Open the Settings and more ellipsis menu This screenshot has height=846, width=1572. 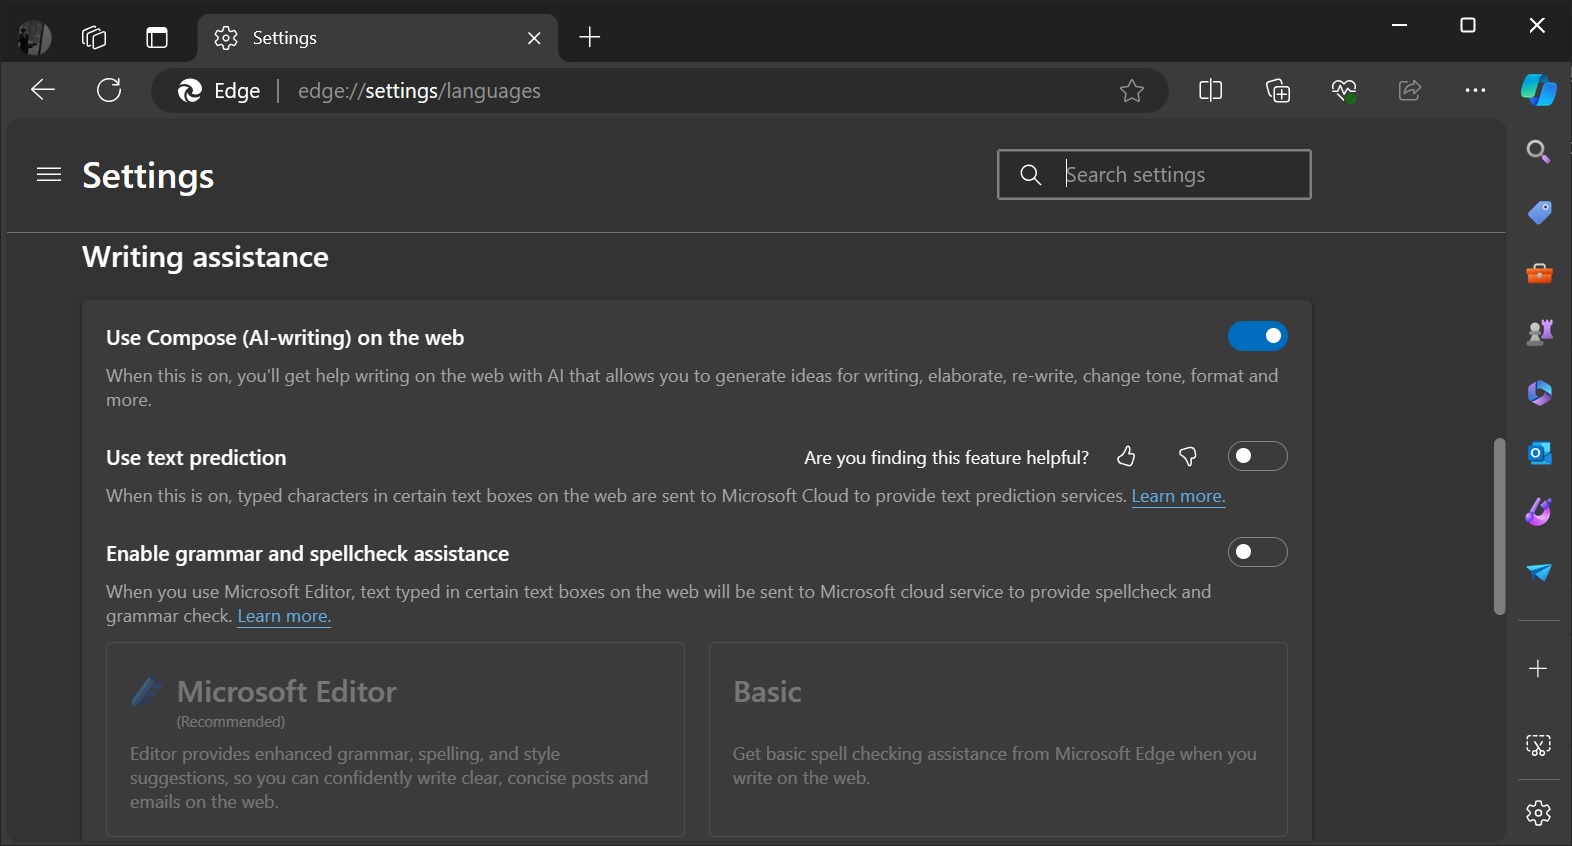pos(1475,90)
